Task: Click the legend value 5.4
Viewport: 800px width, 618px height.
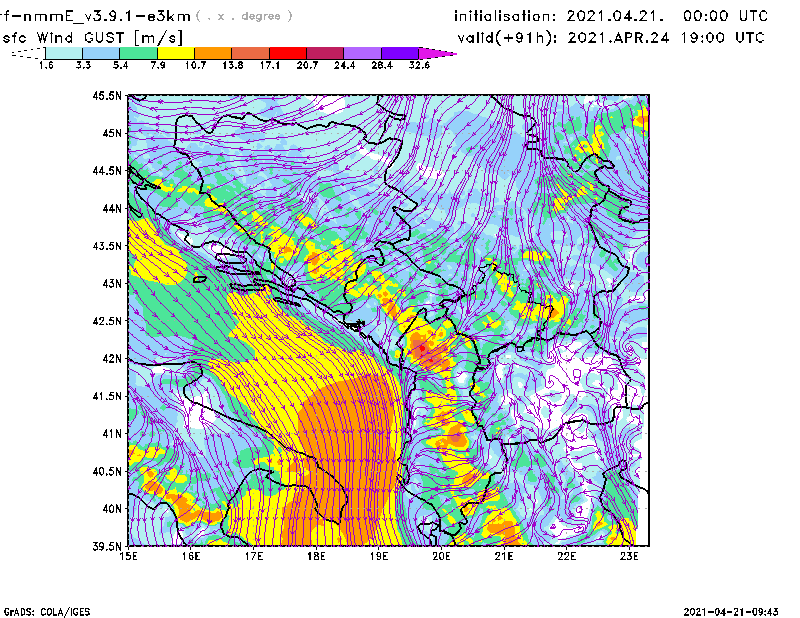Action: tap(120, 65)
